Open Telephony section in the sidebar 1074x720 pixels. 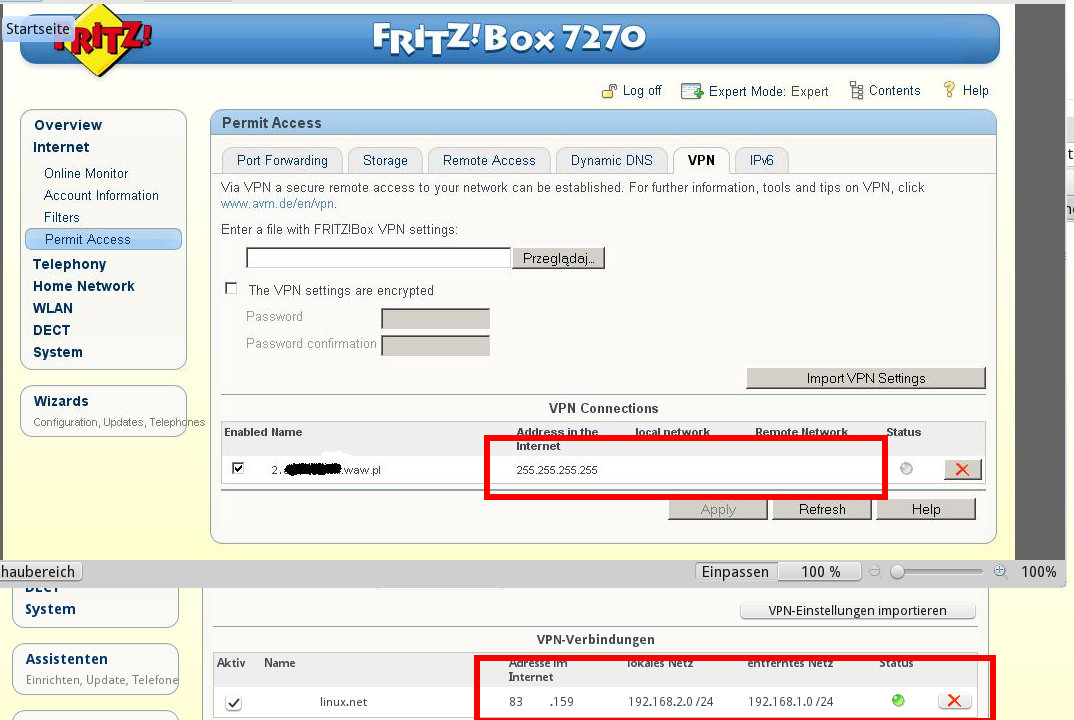pos(69,264)
